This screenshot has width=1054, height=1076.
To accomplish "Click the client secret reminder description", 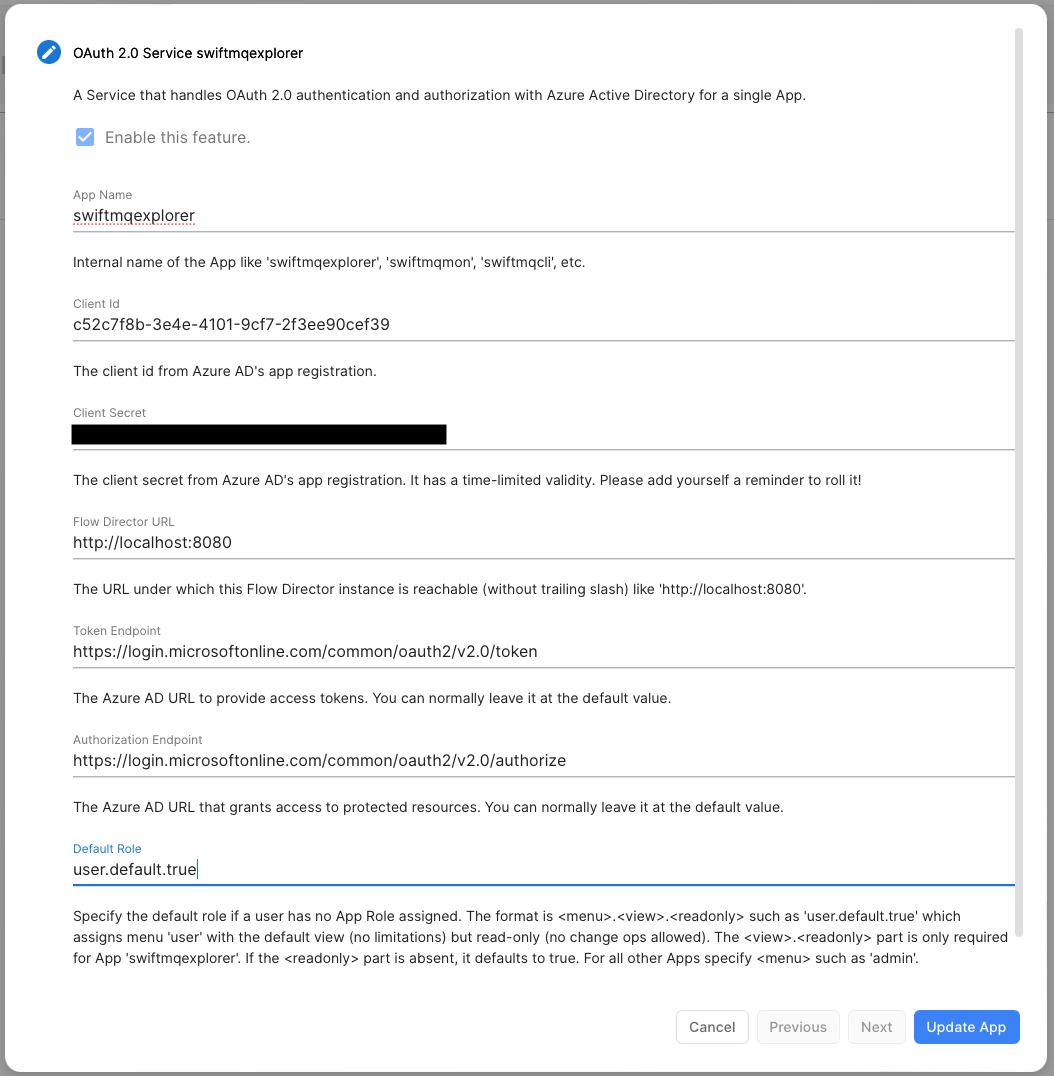I will [x=467, y=480].
